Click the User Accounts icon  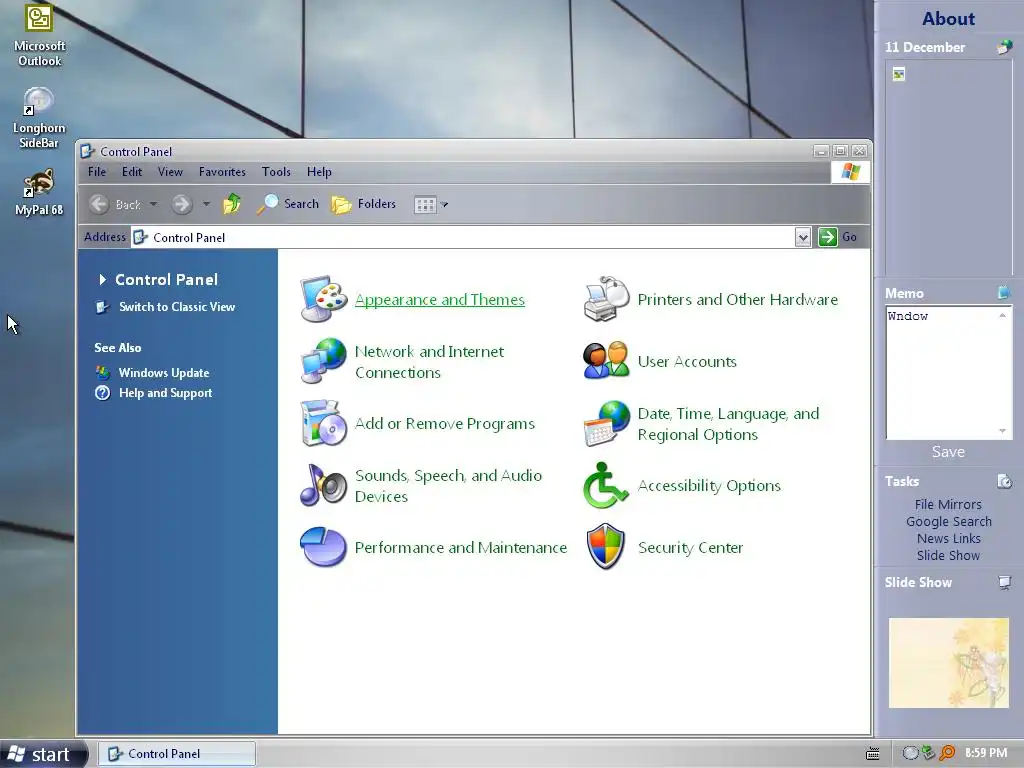pos(606,360)
